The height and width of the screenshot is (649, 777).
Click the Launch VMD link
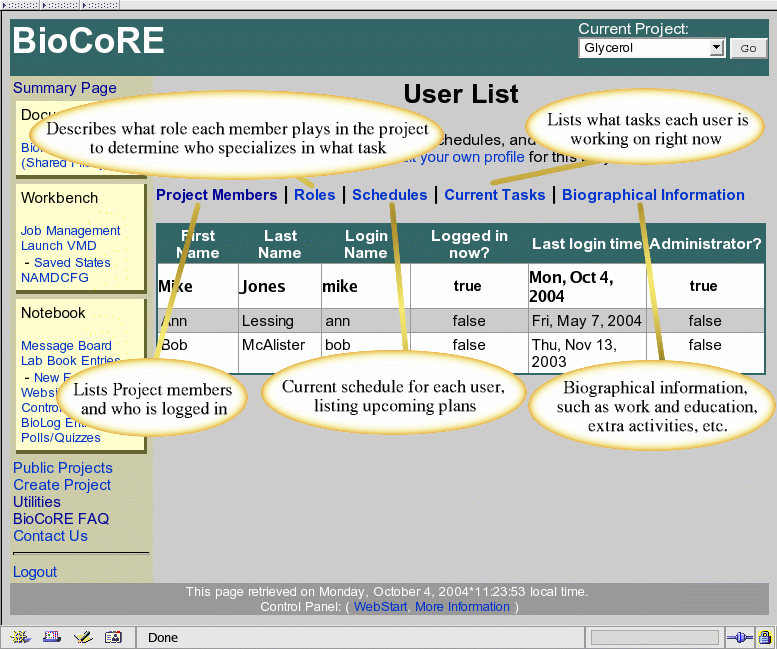(x=58, y=245)
